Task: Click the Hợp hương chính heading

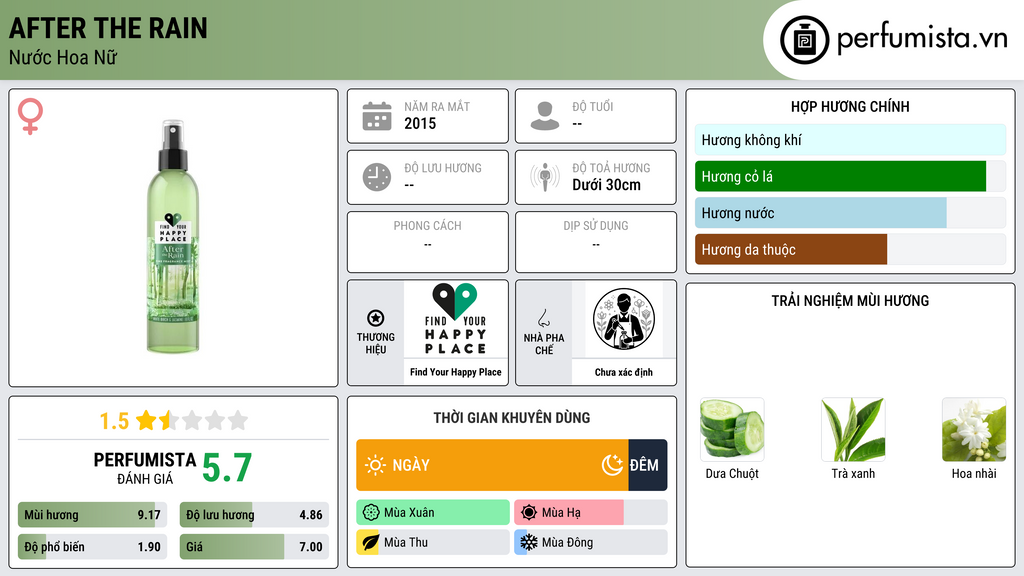Action: coord(850,106)
